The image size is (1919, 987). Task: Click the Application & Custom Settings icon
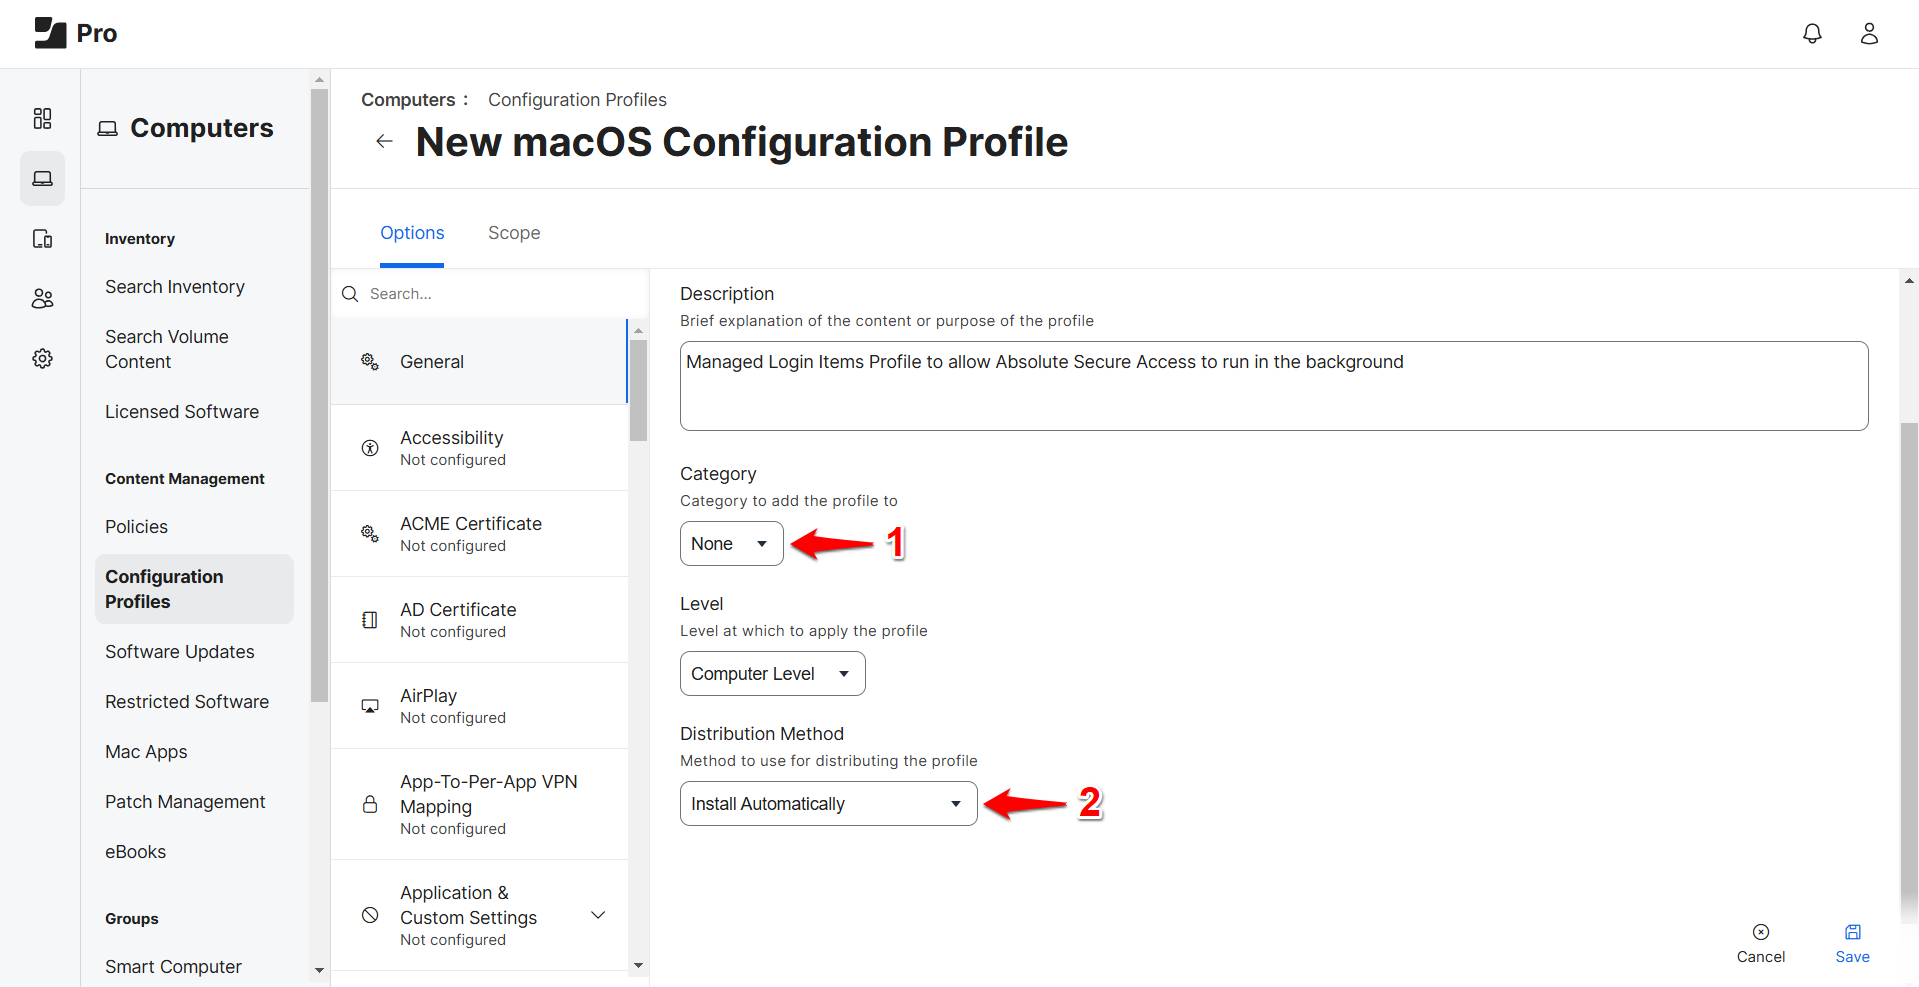(370, 915)
